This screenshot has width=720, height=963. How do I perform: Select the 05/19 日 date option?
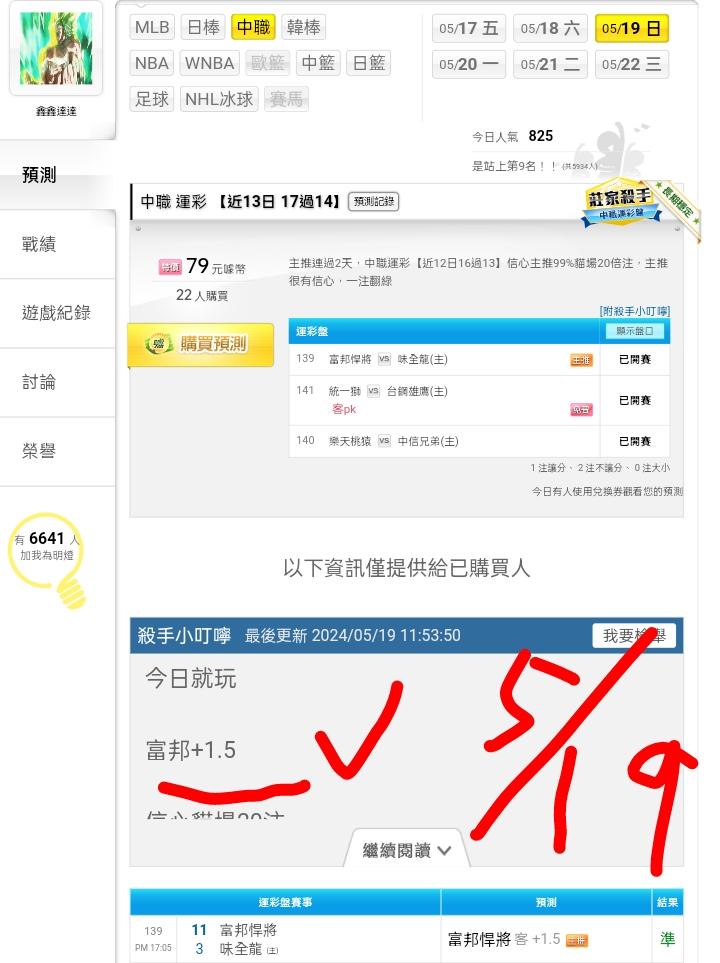631,28
